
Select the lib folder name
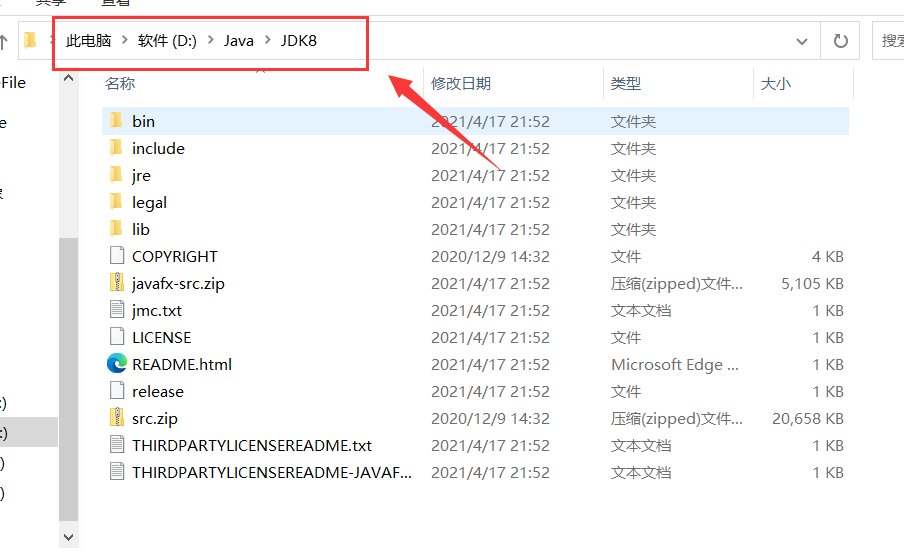[x=141, y=229]
